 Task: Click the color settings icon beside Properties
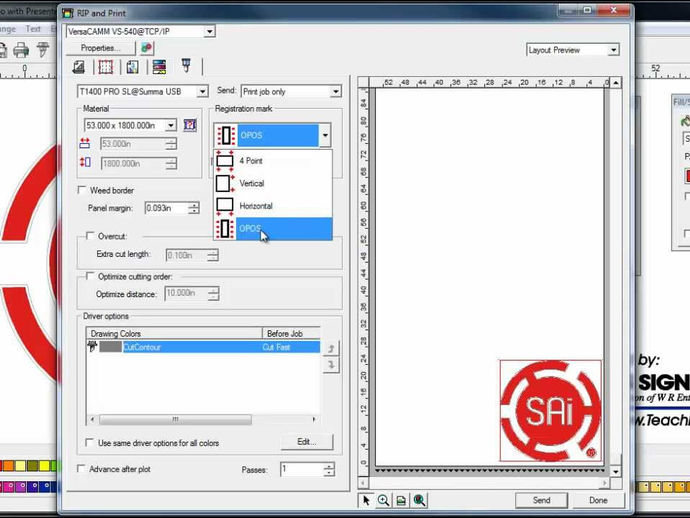(x=147, y=48)
